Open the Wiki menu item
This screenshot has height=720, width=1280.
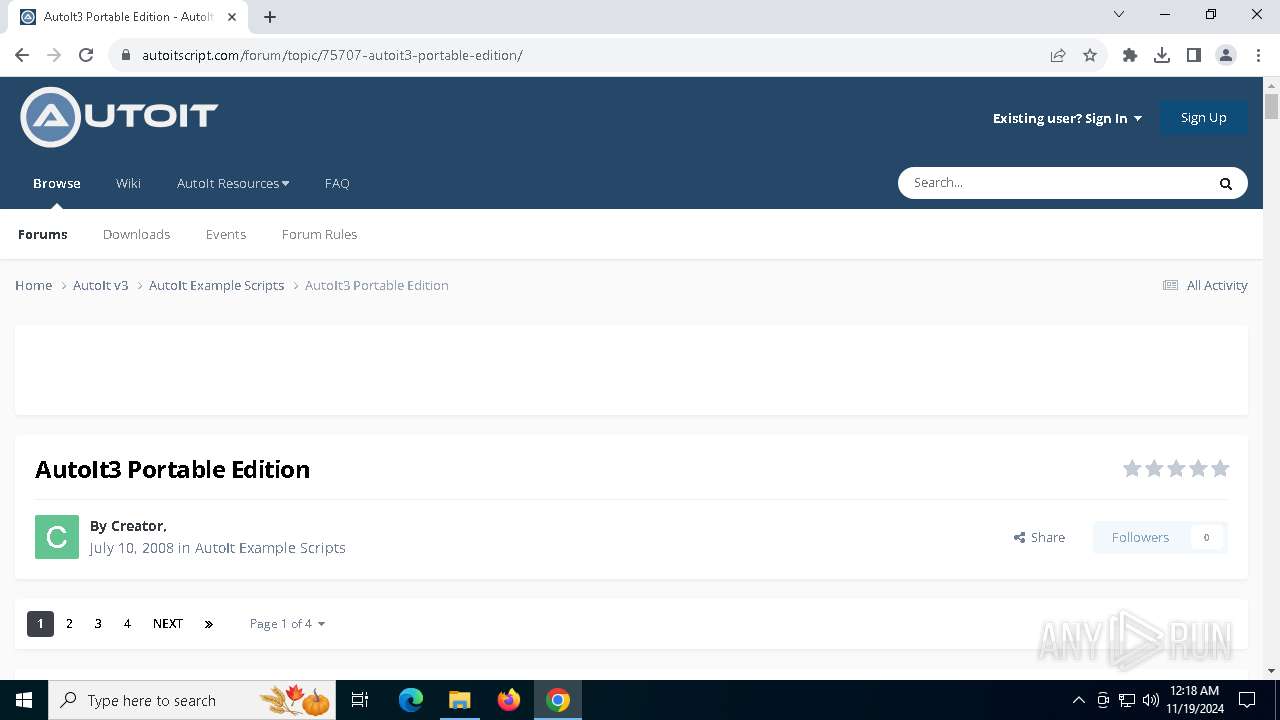(x=128, y=183)
